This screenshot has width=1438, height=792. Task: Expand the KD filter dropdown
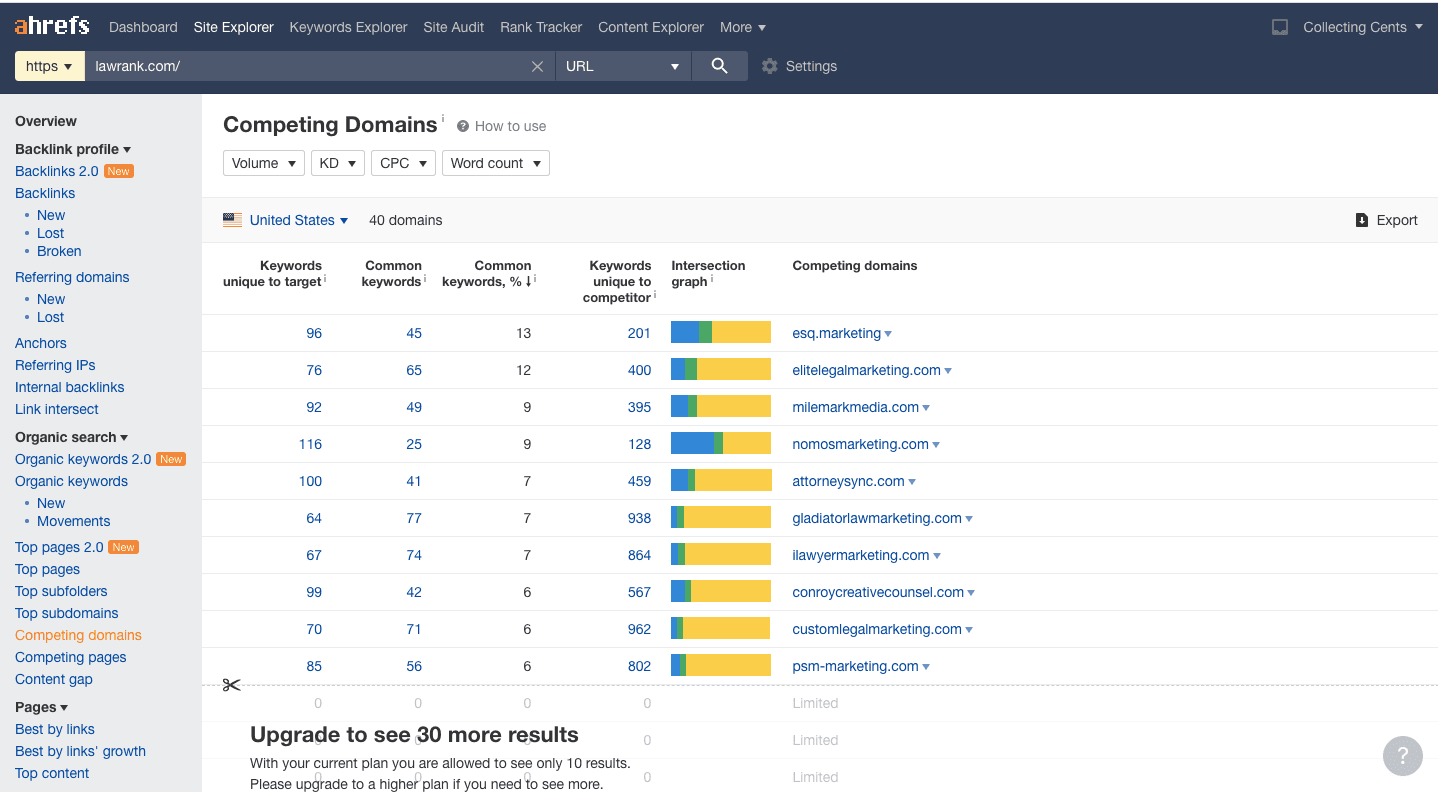(337, 163)
